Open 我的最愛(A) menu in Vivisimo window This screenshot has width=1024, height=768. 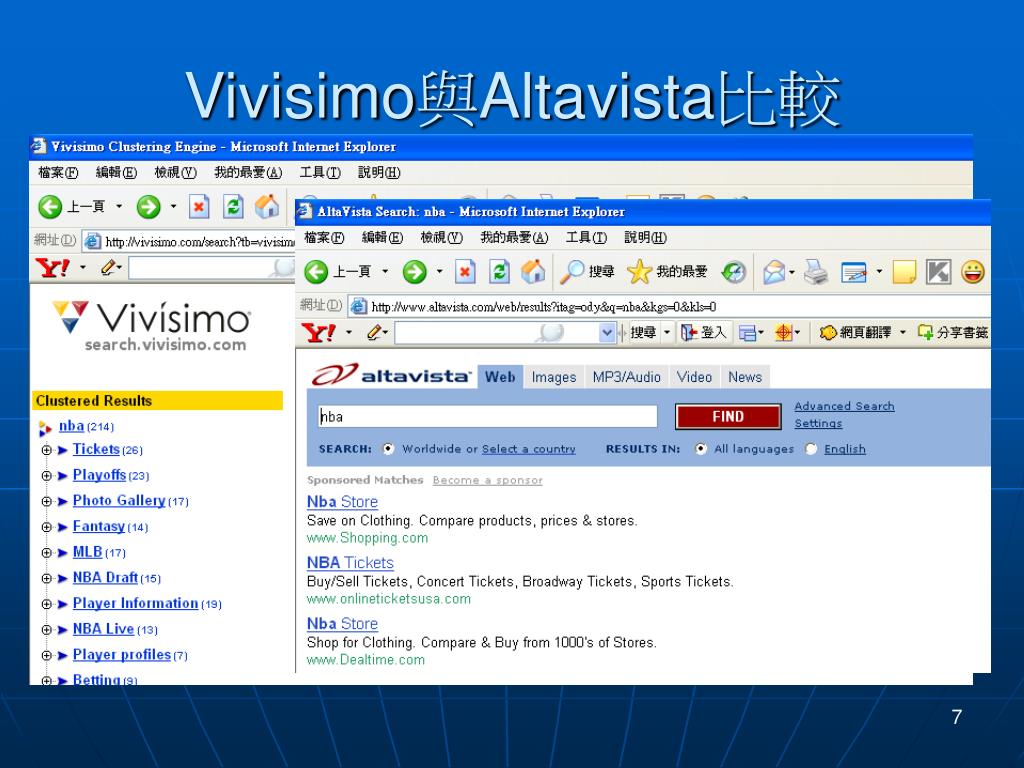pyautogui.click(x=248, y=172)
